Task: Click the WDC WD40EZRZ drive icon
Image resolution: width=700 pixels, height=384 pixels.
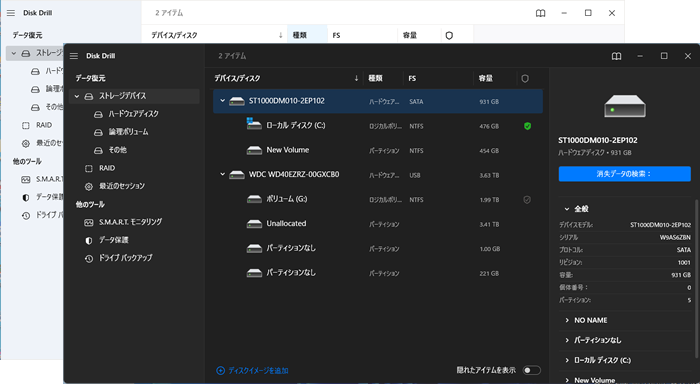Action: pyautogui.click(x=237, y=175)
